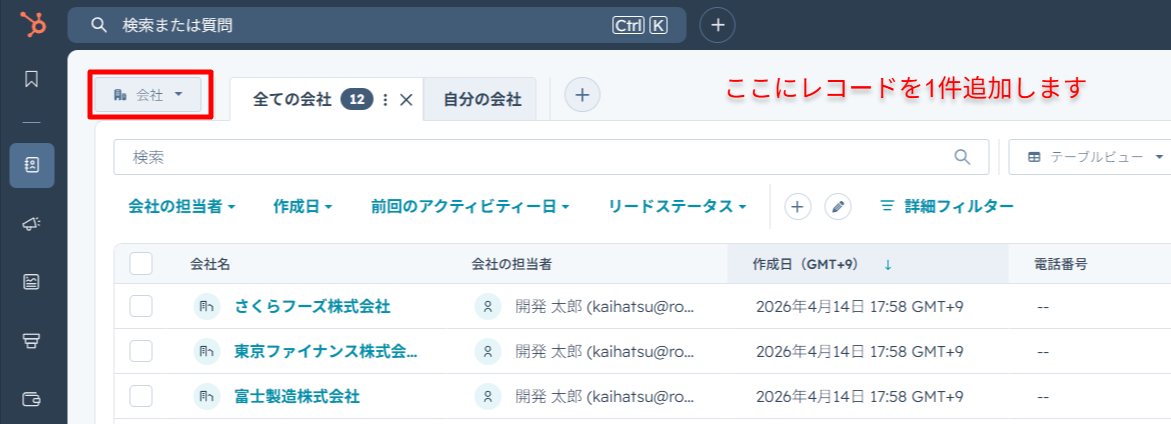Image resolution: width=1171 pixels, height=424 pixels.
Task: Open the bookmarks icon in sidebar
Action: click(x=32, y=78)
